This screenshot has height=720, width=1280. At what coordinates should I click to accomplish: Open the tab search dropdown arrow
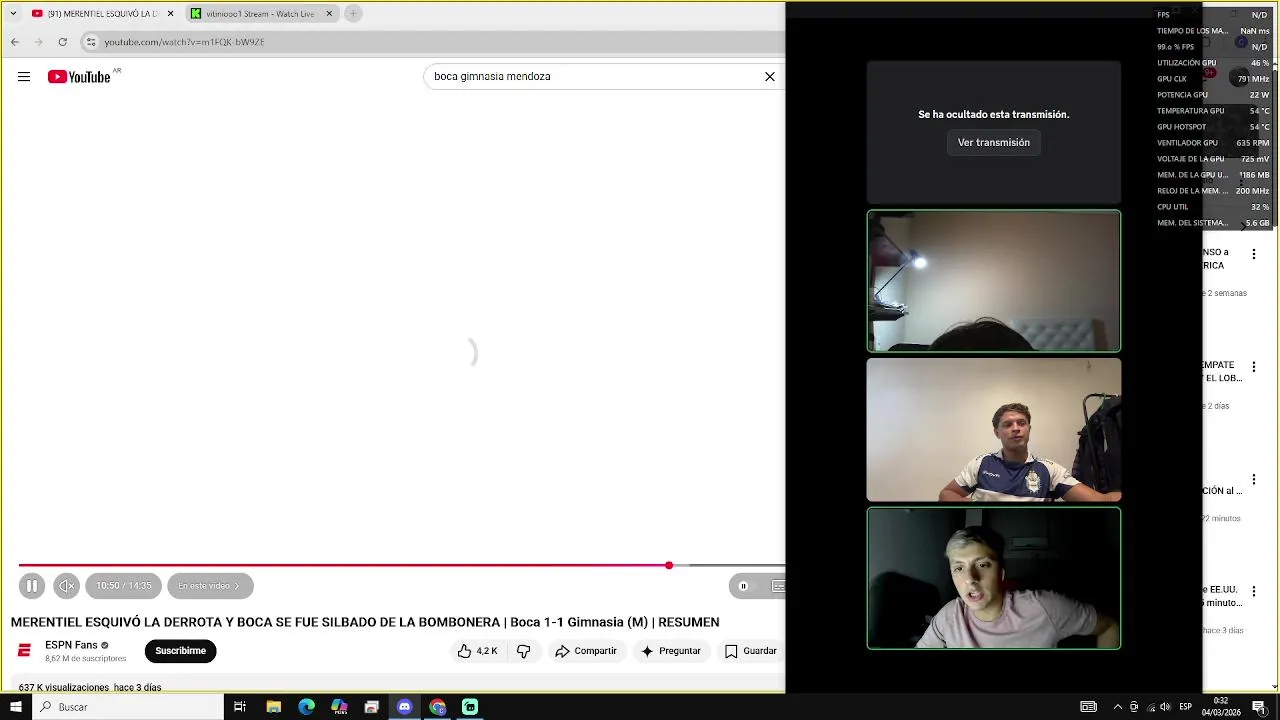[13, 14]
